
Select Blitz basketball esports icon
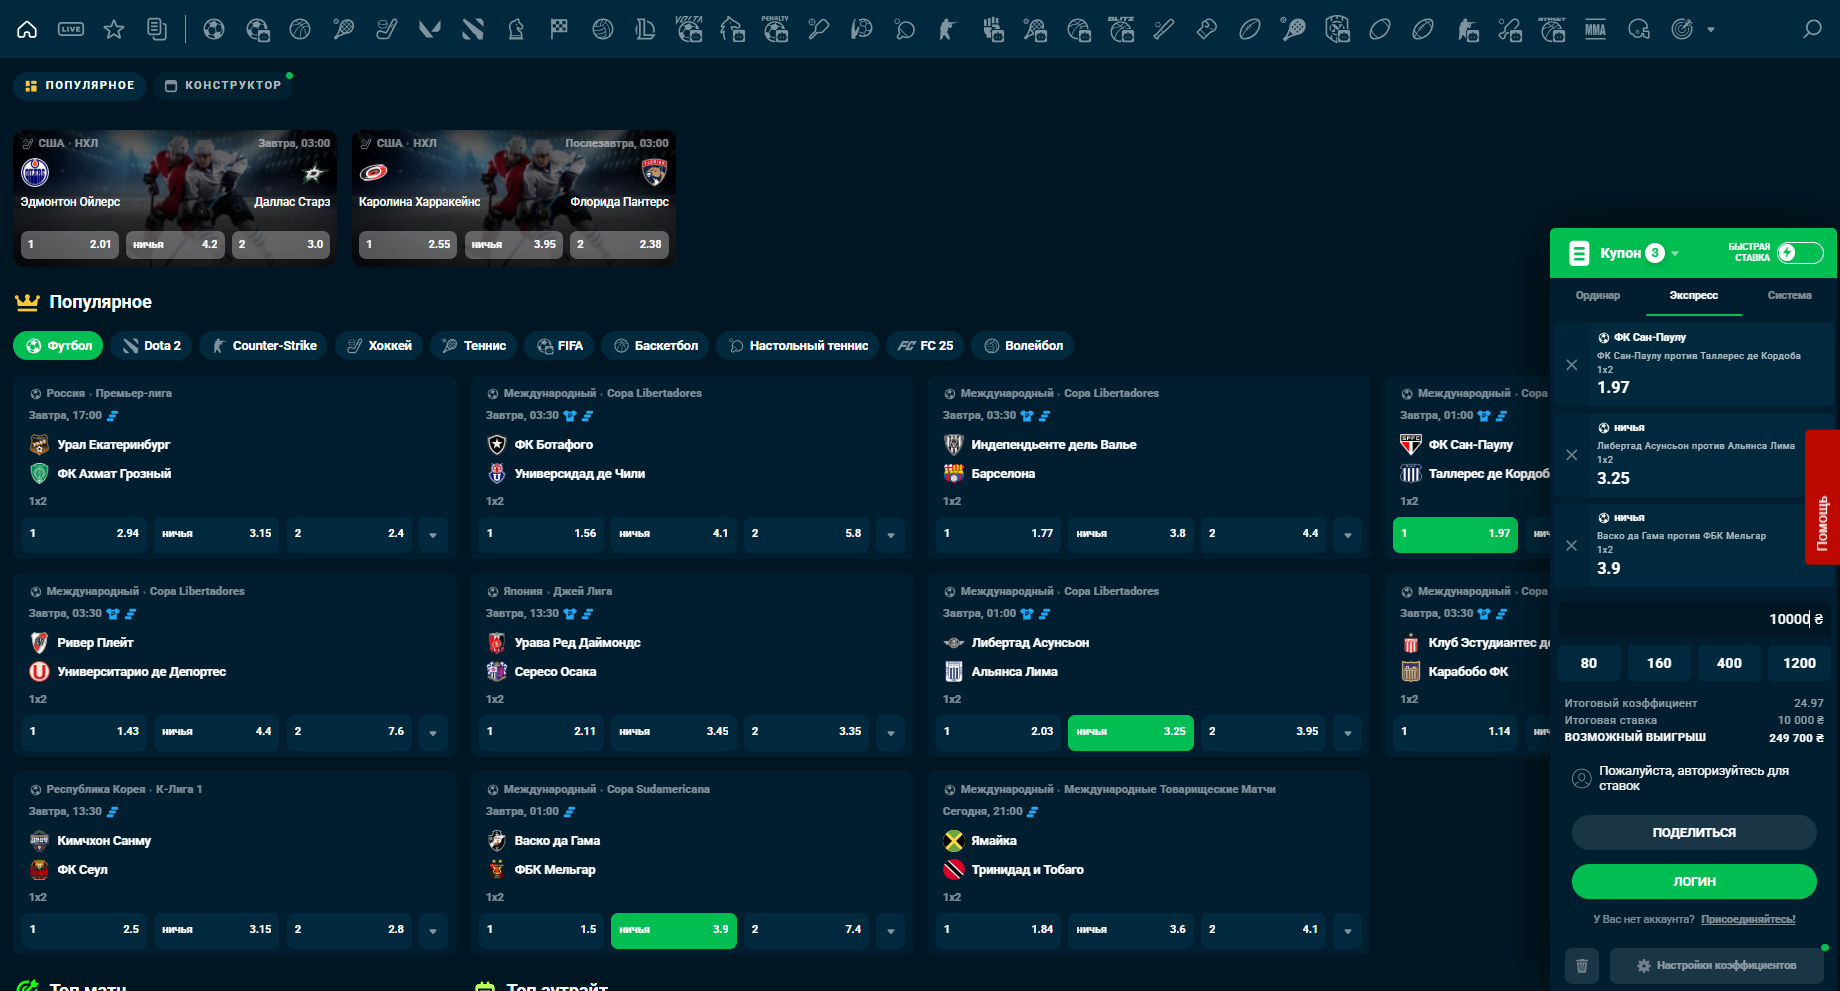pyautogui.click(x=1121, y=29)
